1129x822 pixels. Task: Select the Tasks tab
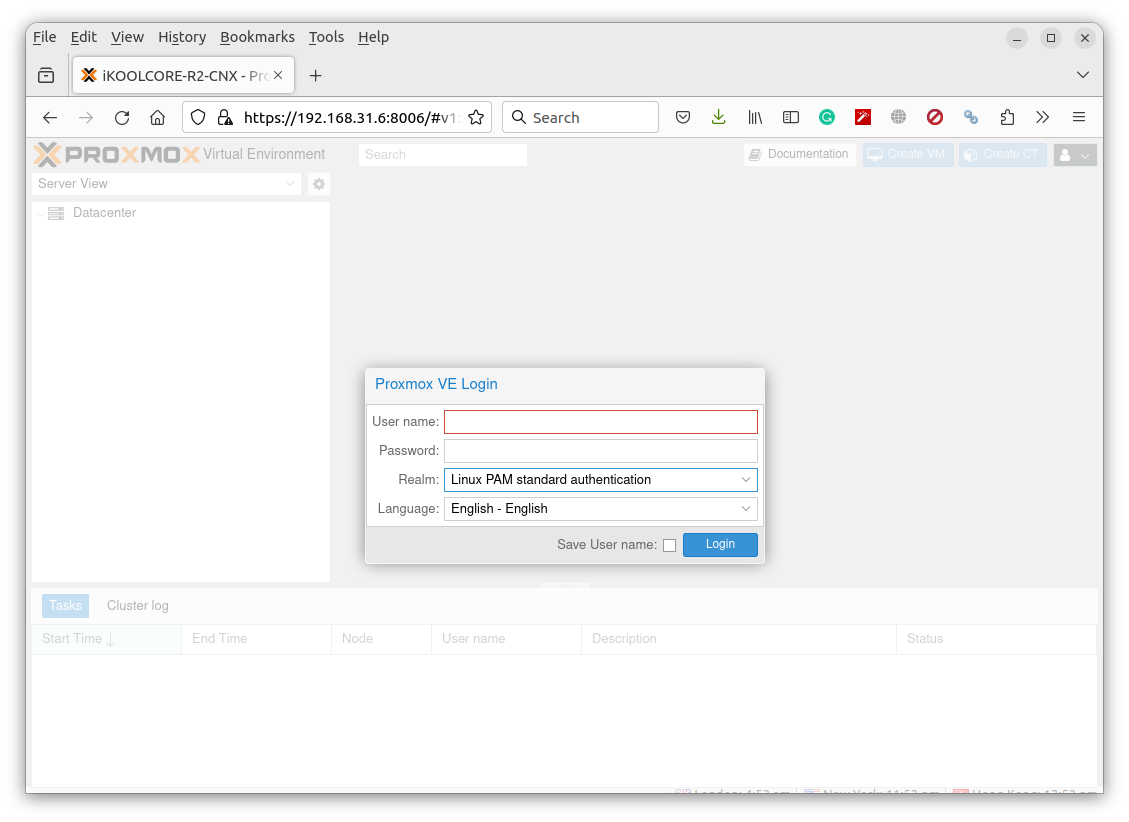66,606
